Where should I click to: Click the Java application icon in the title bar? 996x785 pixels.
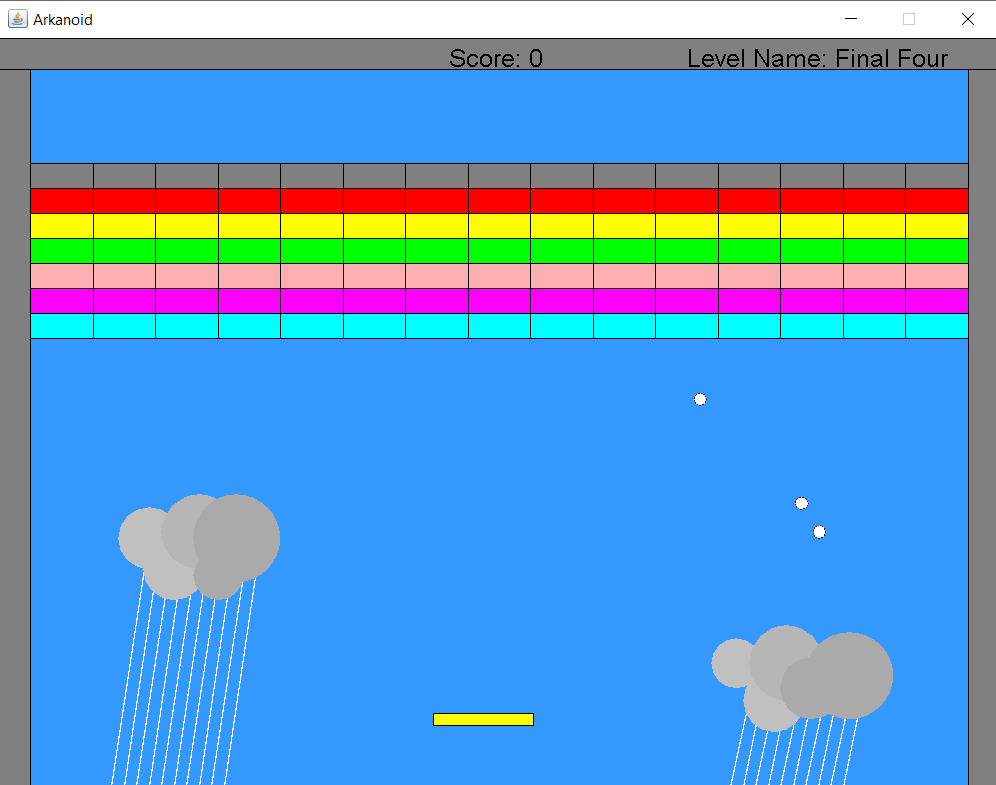(16, 19)
